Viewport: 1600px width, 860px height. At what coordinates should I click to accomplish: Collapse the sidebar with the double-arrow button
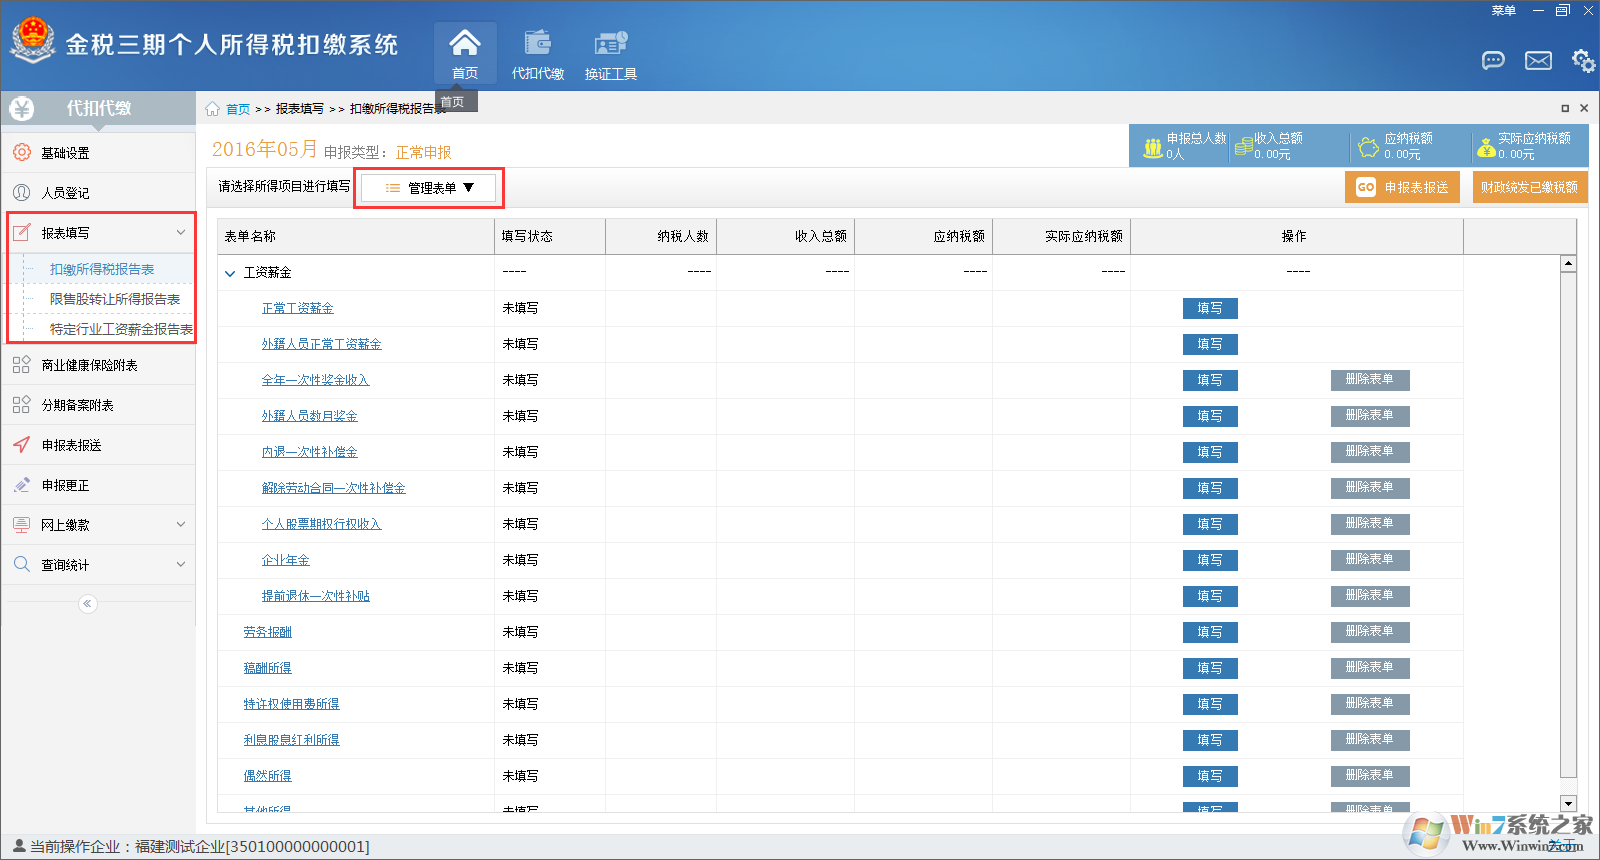coord(88,603)
